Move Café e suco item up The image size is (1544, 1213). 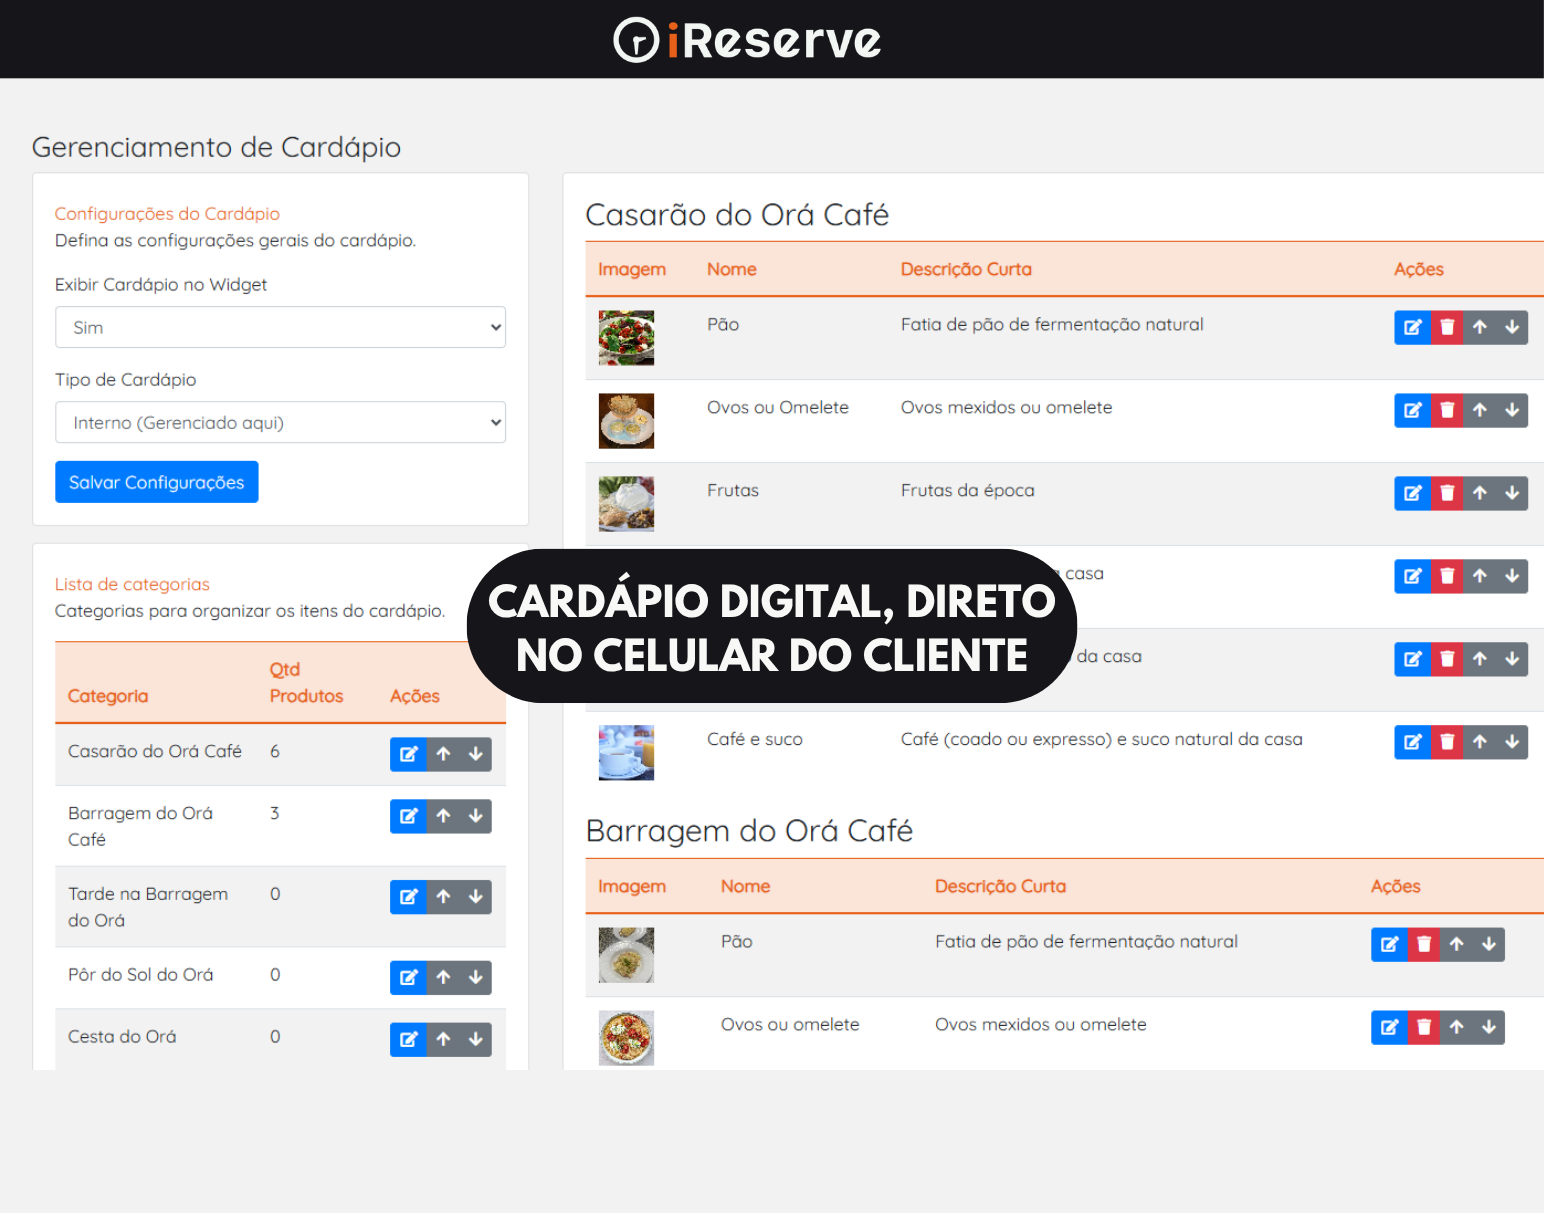[1480, 743]
